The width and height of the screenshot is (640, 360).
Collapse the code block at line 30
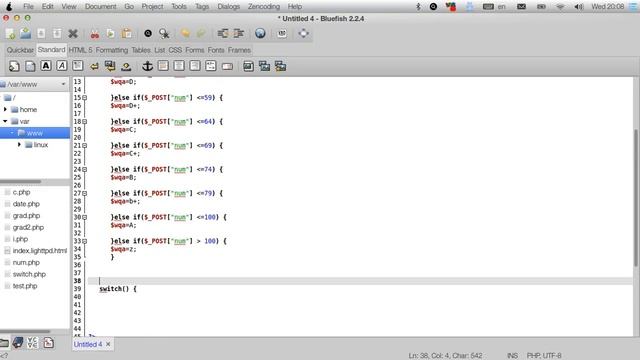84,217
